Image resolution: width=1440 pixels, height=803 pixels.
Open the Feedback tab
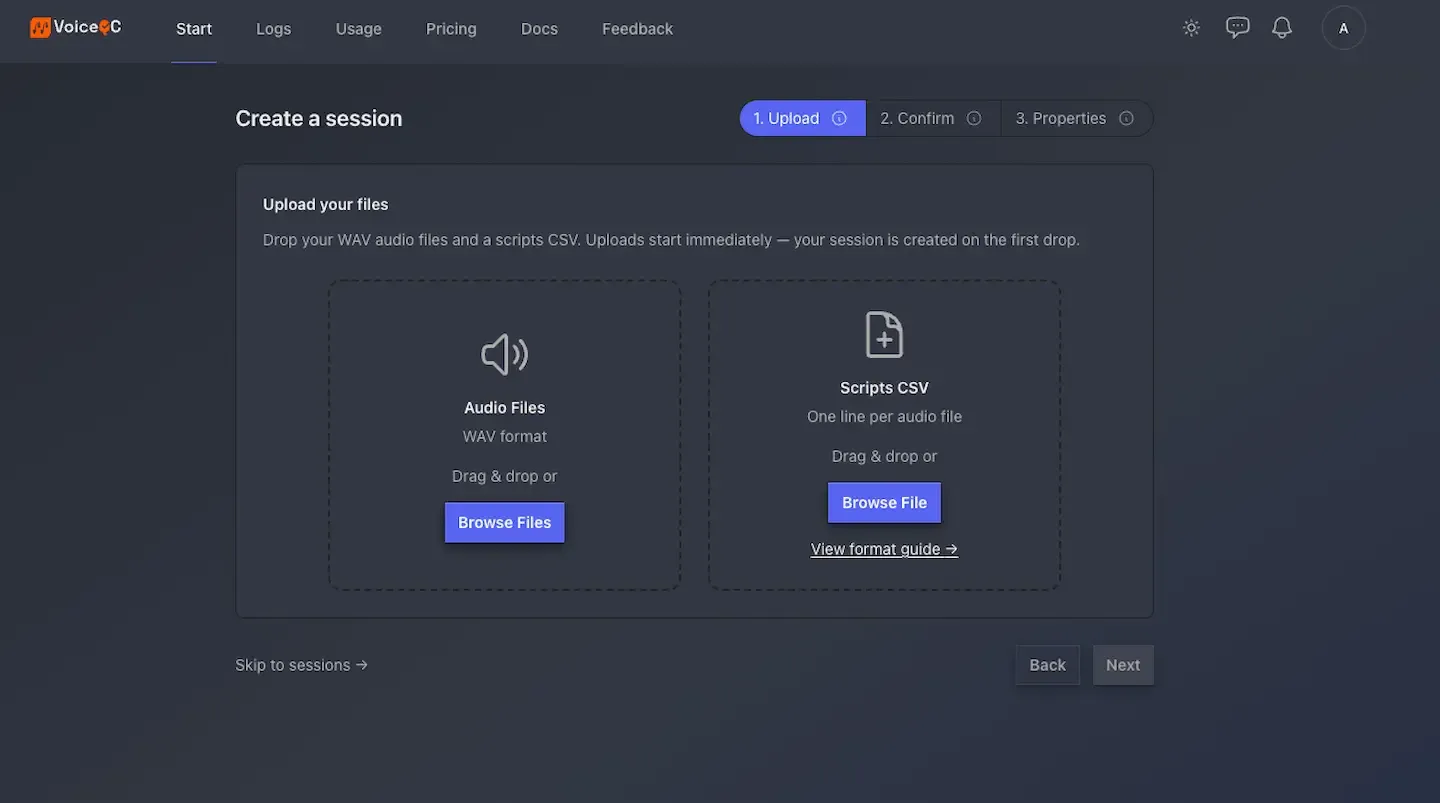pyautogui.click(x=637, y=29)
